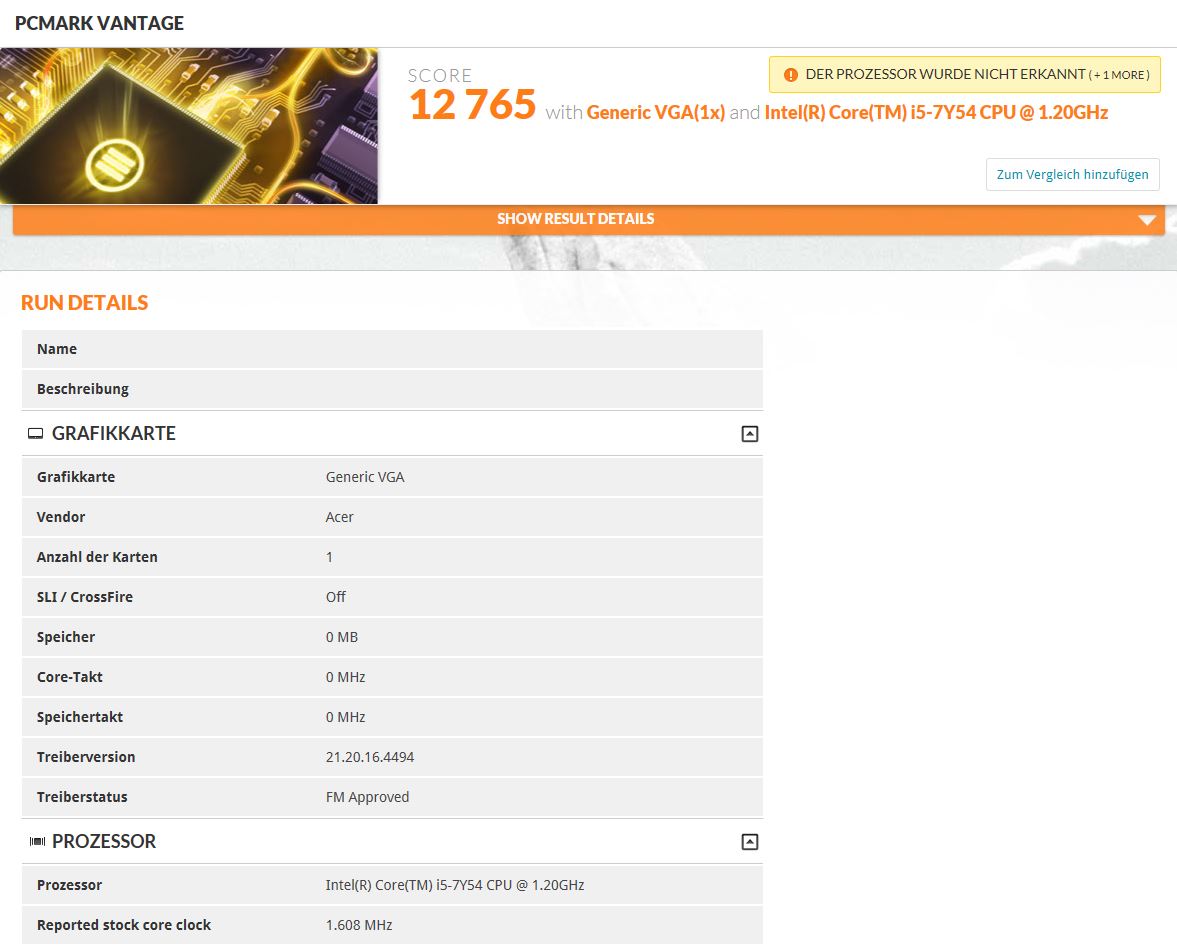Click the Speicher value '0 MB'

342,637
